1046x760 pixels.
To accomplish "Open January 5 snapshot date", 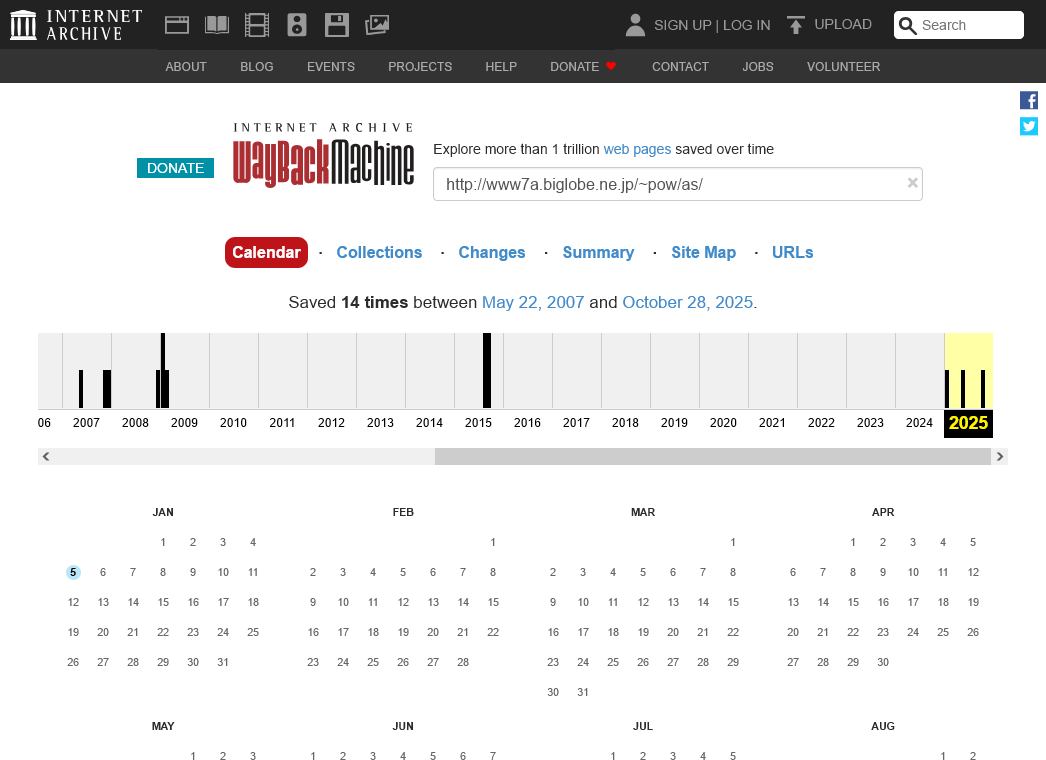I will coord(73,573).
